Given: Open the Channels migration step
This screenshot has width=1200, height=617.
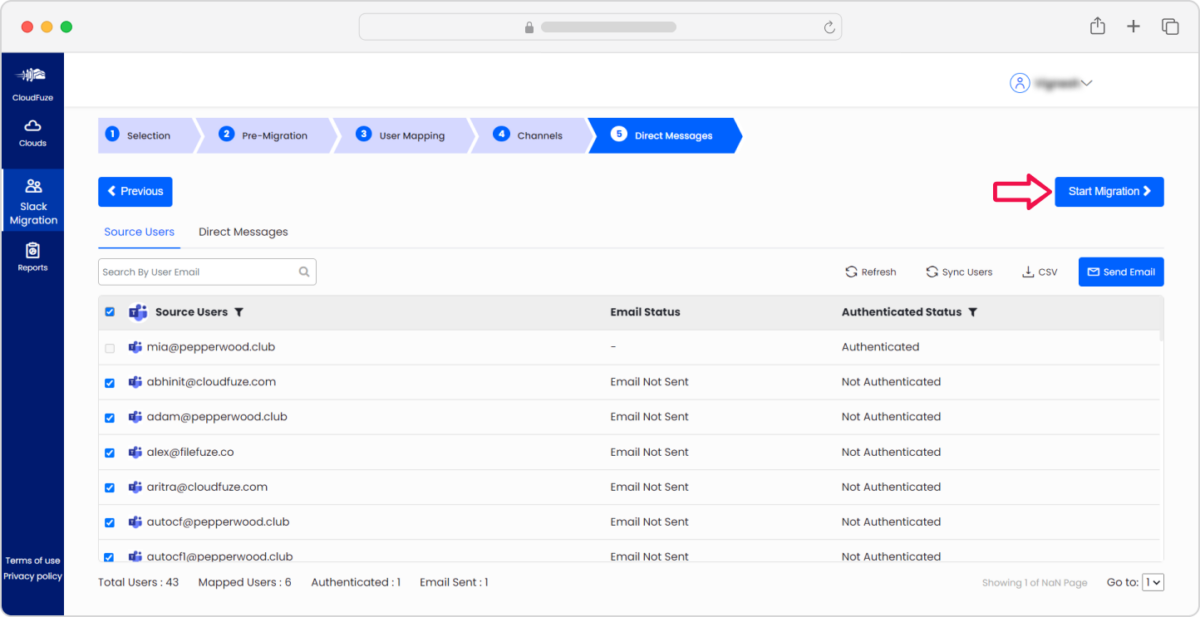Looking at the screenshot, I should (532, 133).
